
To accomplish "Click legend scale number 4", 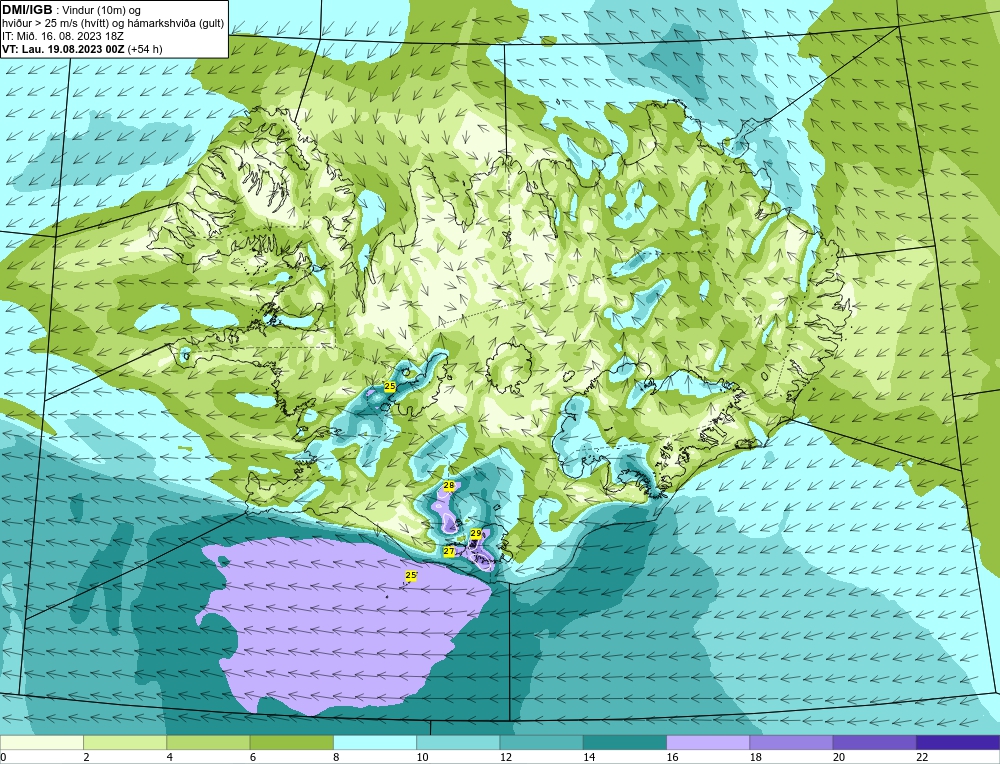I will click(x=170, y=758).
